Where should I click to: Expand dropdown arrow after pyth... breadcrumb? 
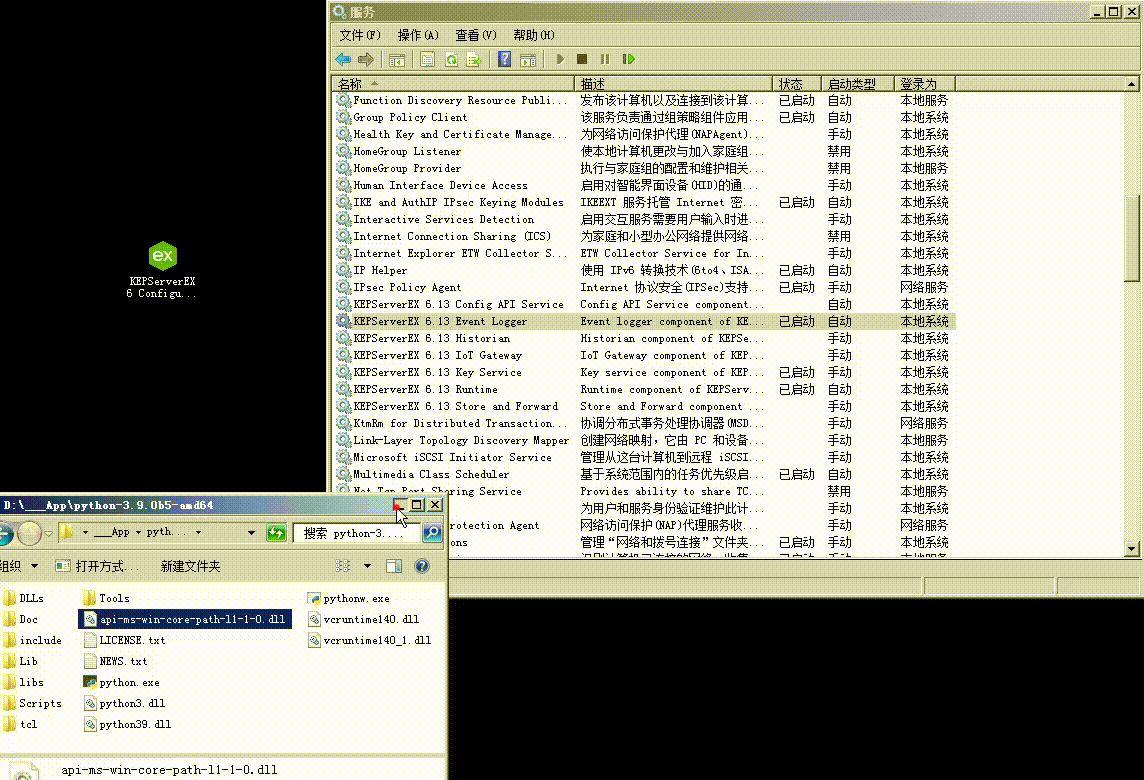[198, 533]
